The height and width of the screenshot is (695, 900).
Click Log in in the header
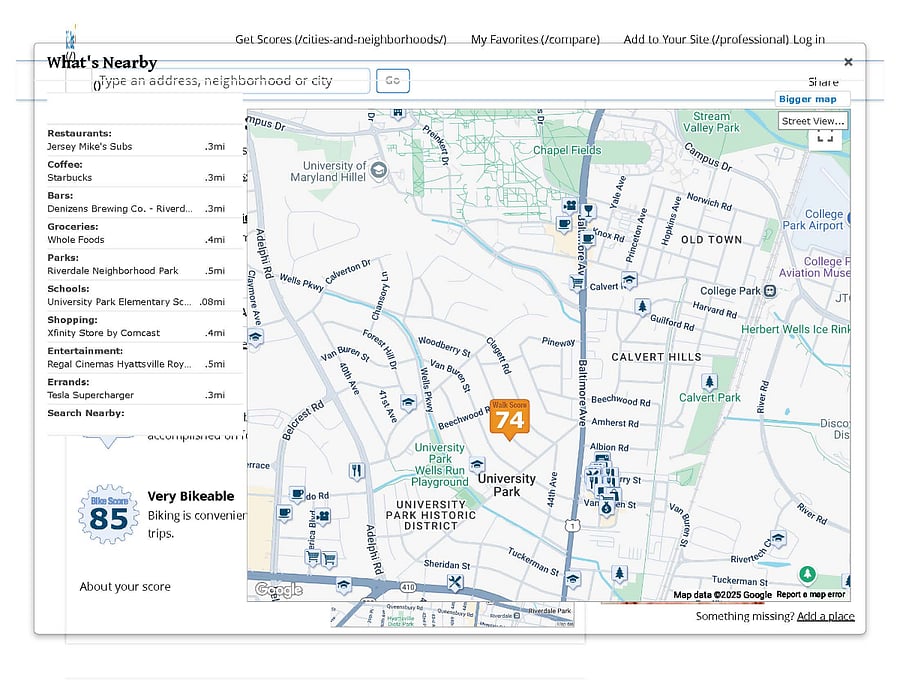[809, 40]
